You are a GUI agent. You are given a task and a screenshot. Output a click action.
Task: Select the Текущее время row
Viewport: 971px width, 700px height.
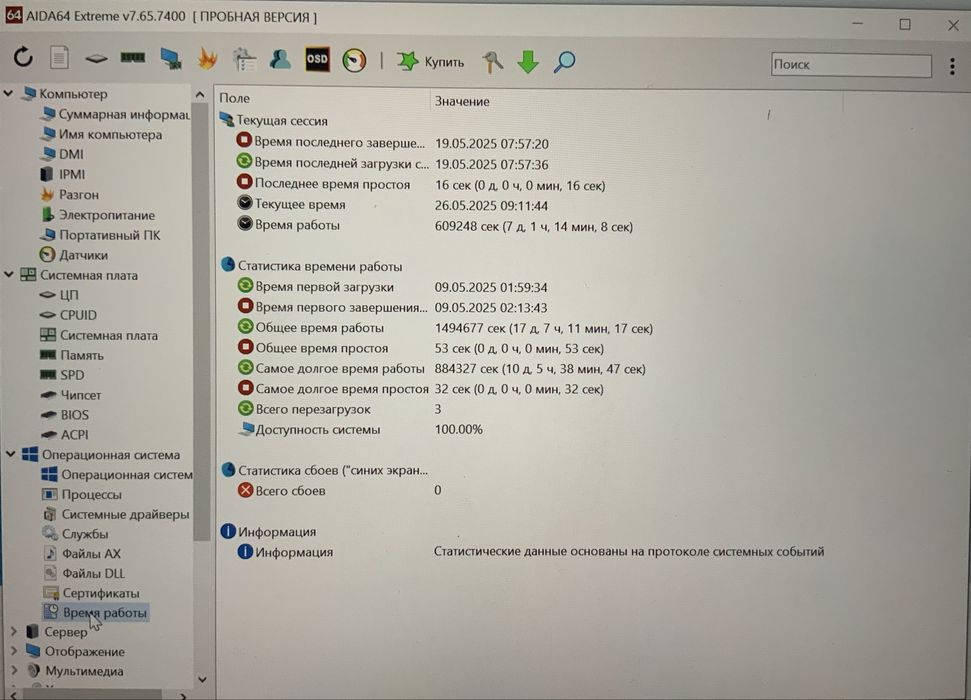[393, 204]
